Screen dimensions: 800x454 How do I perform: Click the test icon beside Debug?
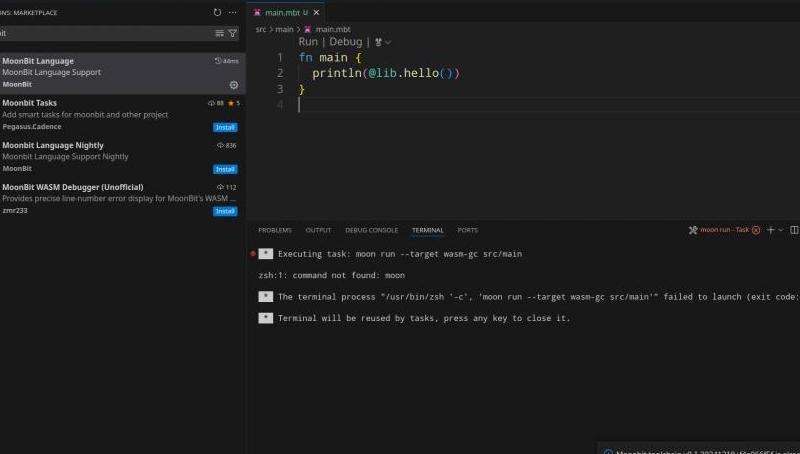click(379, 42)
